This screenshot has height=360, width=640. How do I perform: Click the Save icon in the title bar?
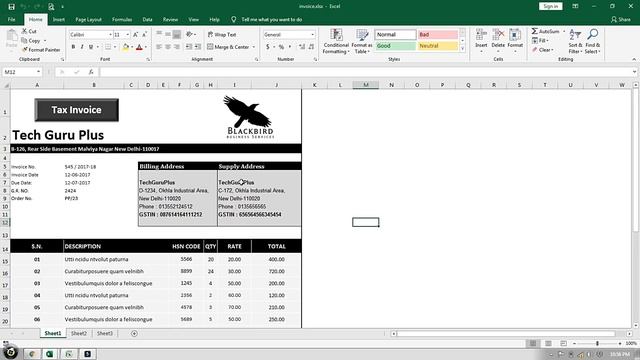tap(11, 7)
